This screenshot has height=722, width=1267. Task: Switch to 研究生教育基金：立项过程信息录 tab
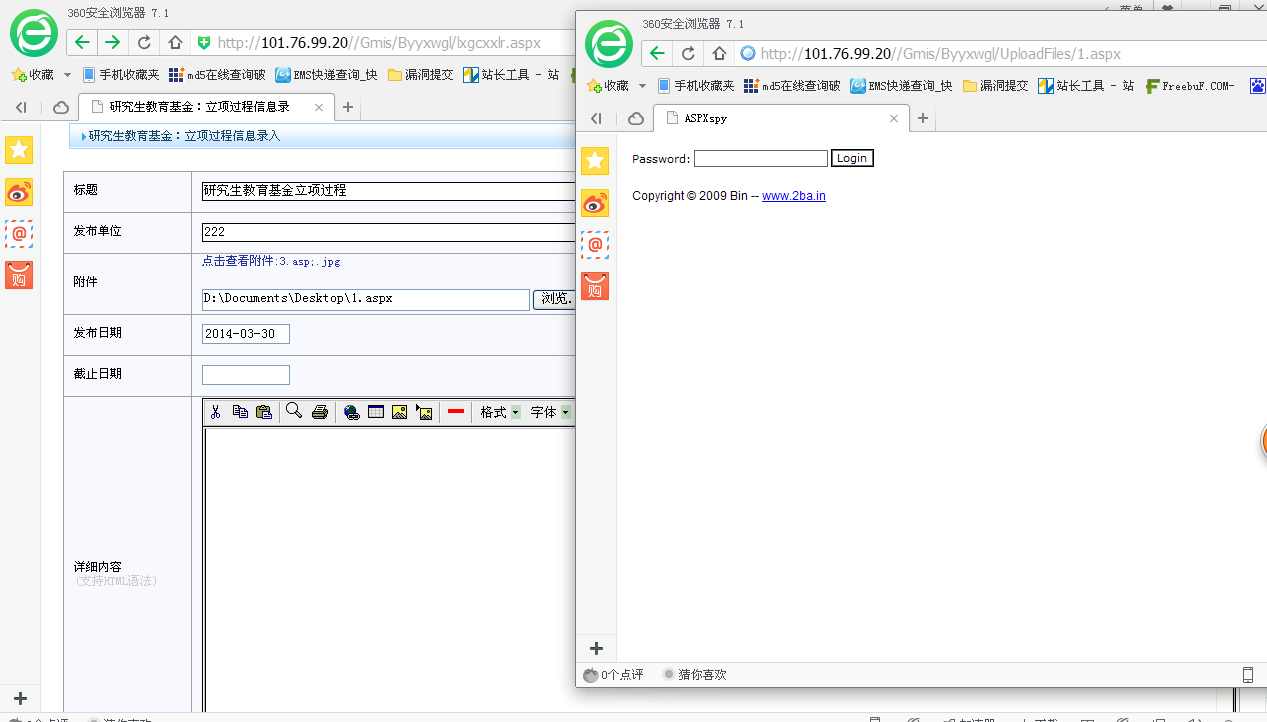206,107
